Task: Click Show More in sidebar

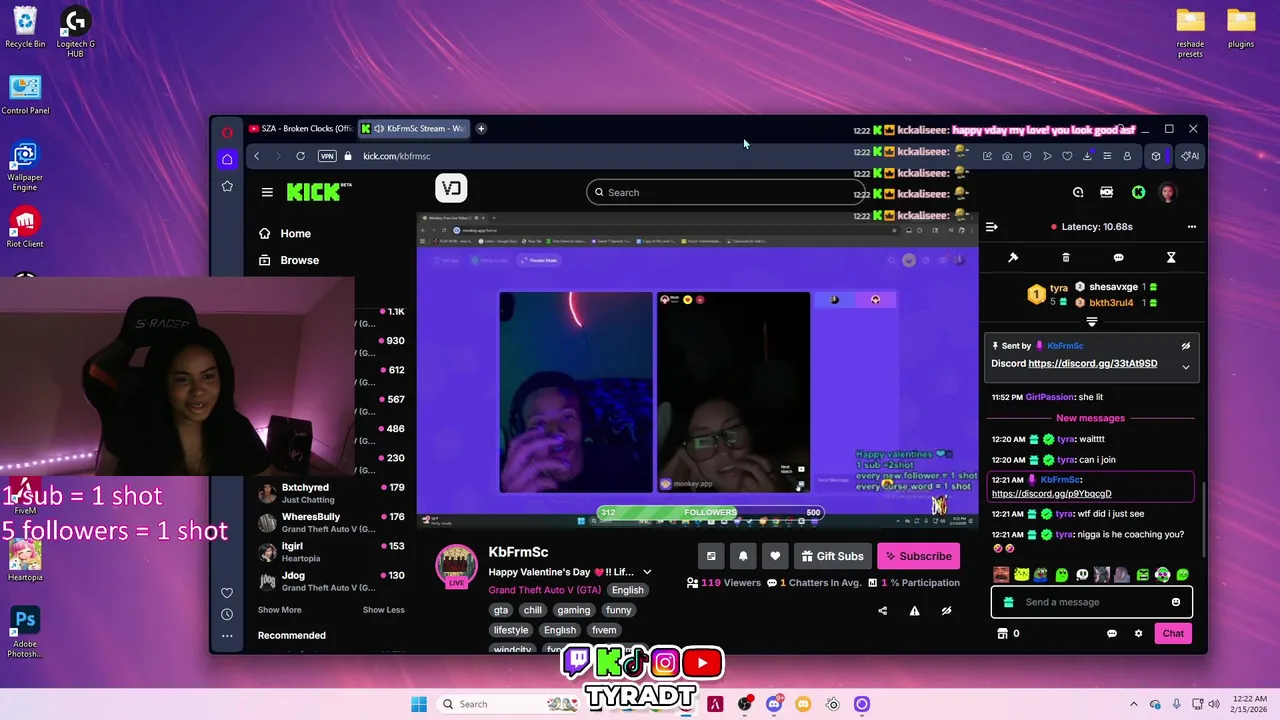Action: coord(279,610)
